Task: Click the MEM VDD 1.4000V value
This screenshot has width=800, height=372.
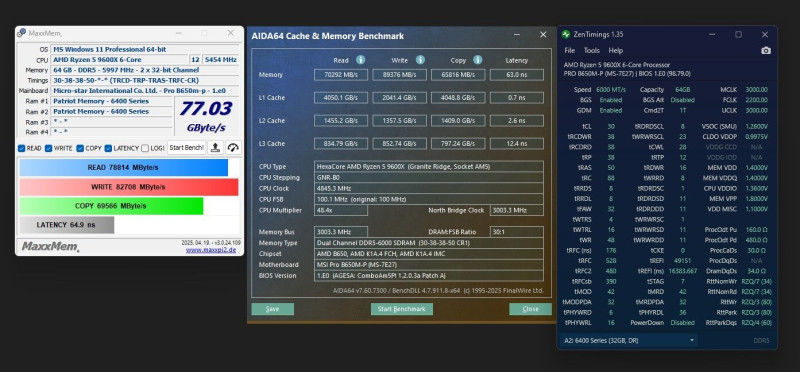Action: pos(756,167)
